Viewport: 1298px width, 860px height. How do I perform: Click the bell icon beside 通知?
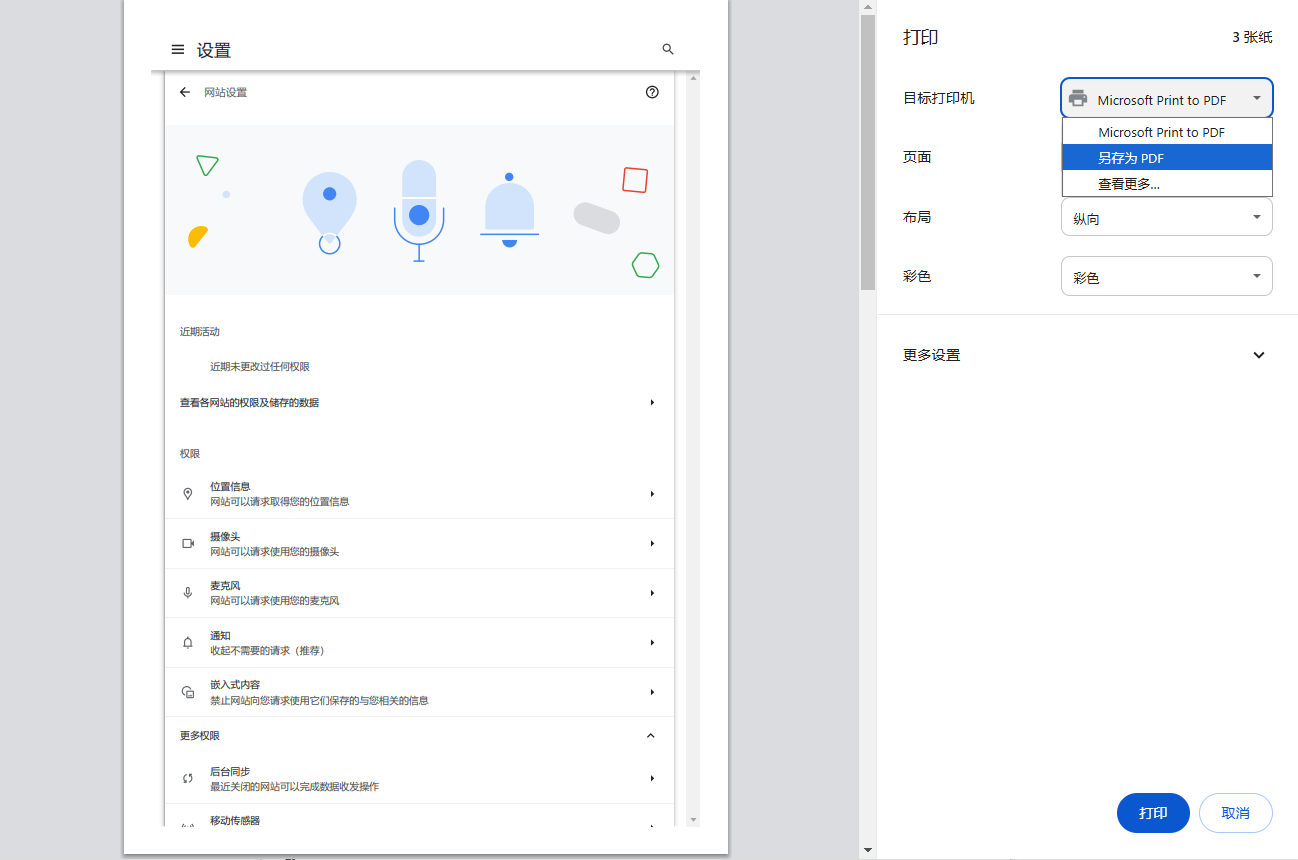coord(187,643)
